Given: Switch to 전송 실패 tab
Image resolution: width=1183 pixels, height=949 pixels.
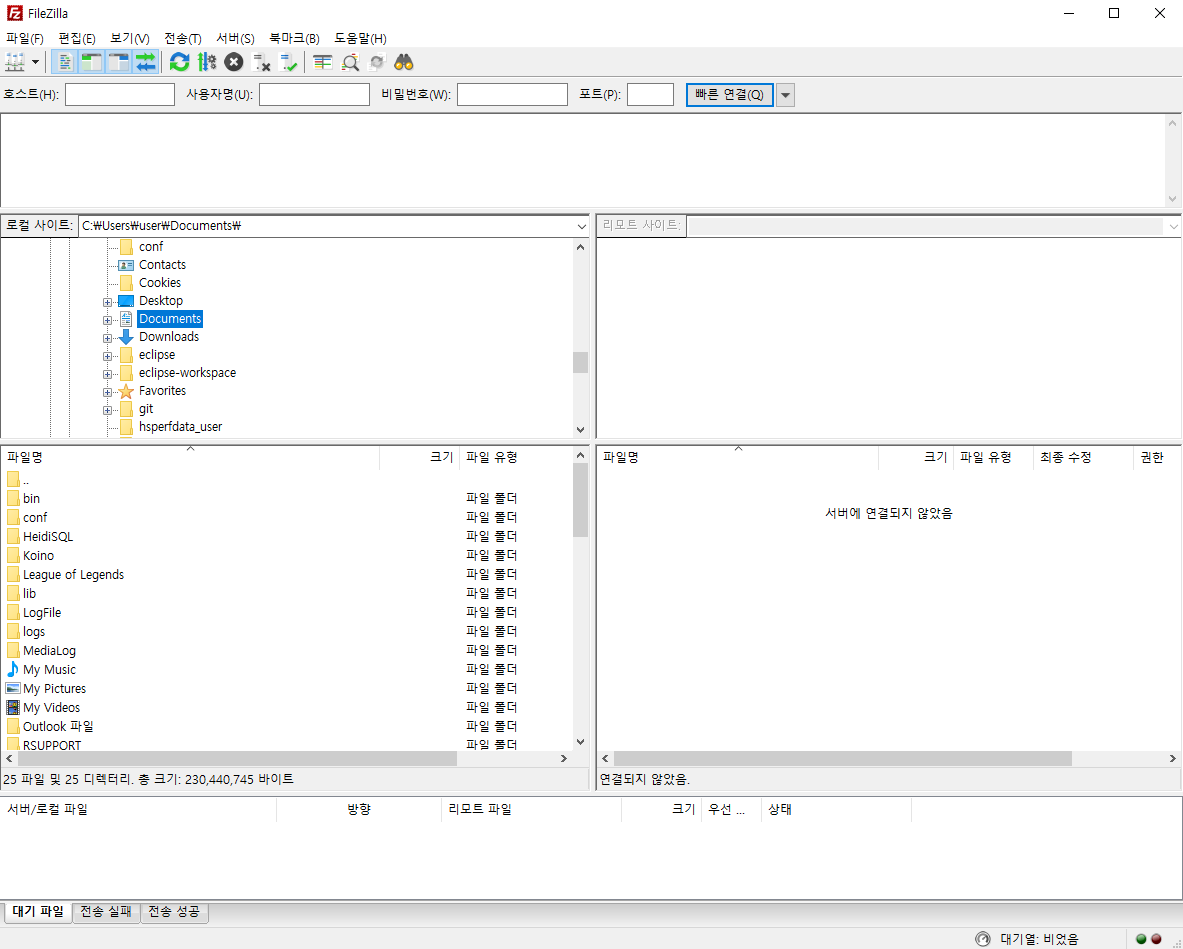Looking at the screenshot, I should [x=106, y=912].
